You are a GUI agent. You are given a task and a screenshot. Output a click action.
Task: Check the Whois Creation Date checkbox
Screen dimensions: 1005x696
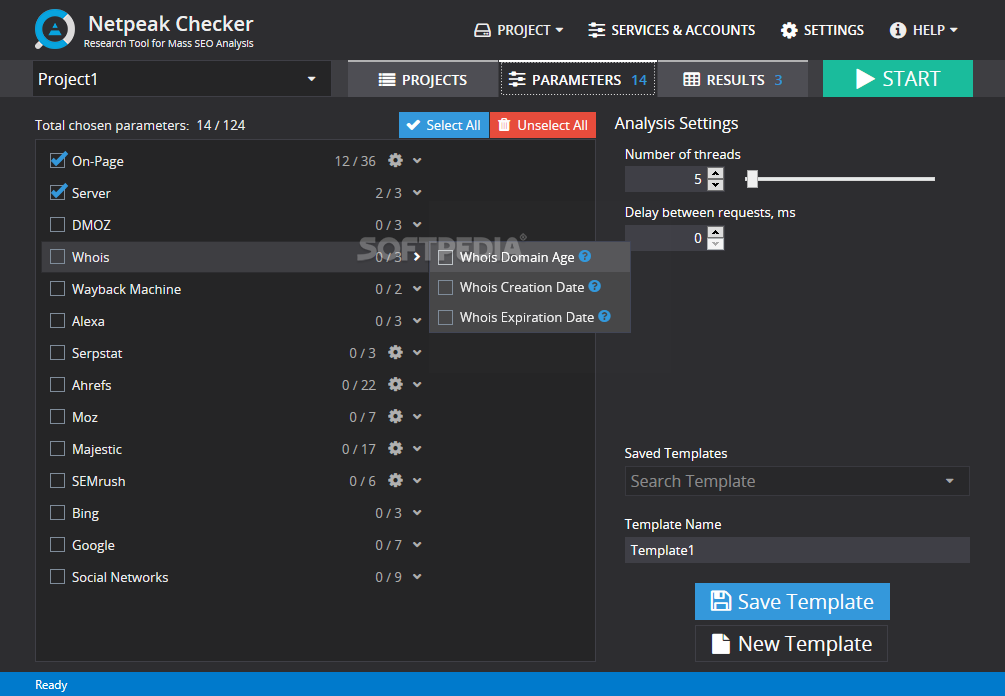(x=445, y=287)
